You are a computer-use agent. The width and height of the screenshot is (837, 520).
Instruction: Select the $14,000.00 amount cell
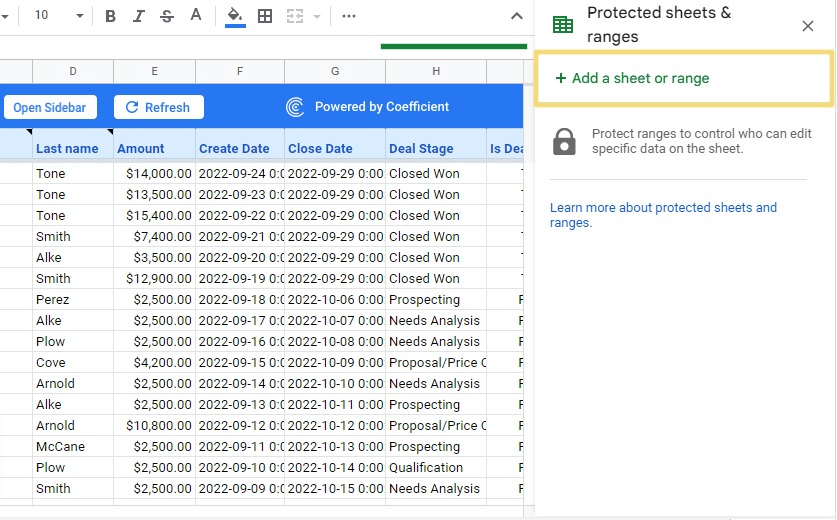(x=154, y=173)
